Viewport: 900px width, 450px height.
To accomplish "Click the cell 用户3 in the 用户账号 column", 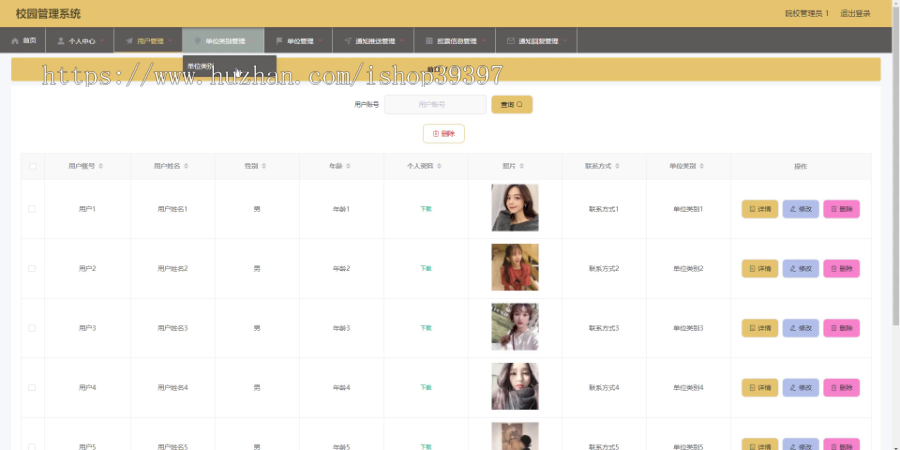I will click(87, 328).
